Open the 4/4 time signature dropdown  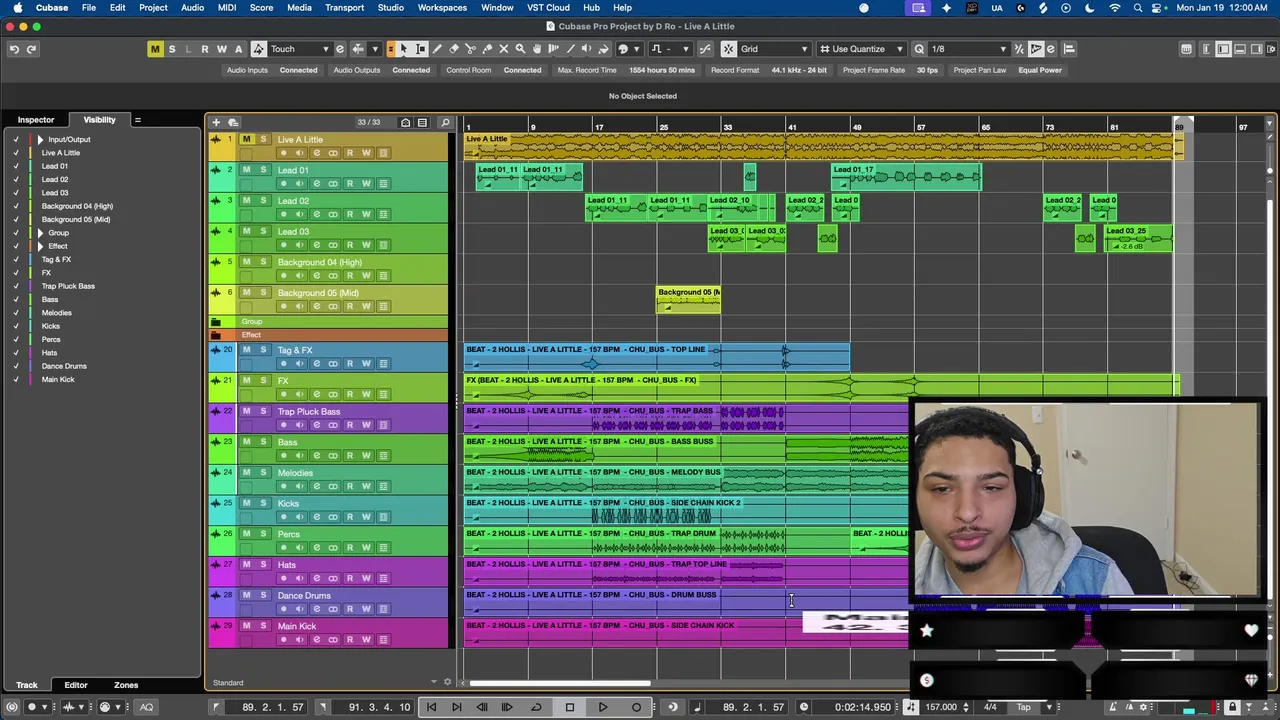pos(990,707)
